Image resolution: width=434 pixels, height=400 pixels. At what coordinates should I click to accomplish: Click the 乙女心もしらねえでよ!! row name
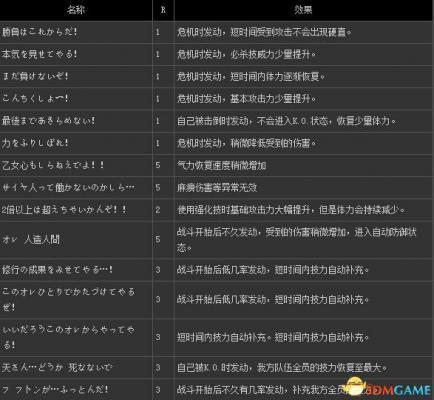coord(53,165)
